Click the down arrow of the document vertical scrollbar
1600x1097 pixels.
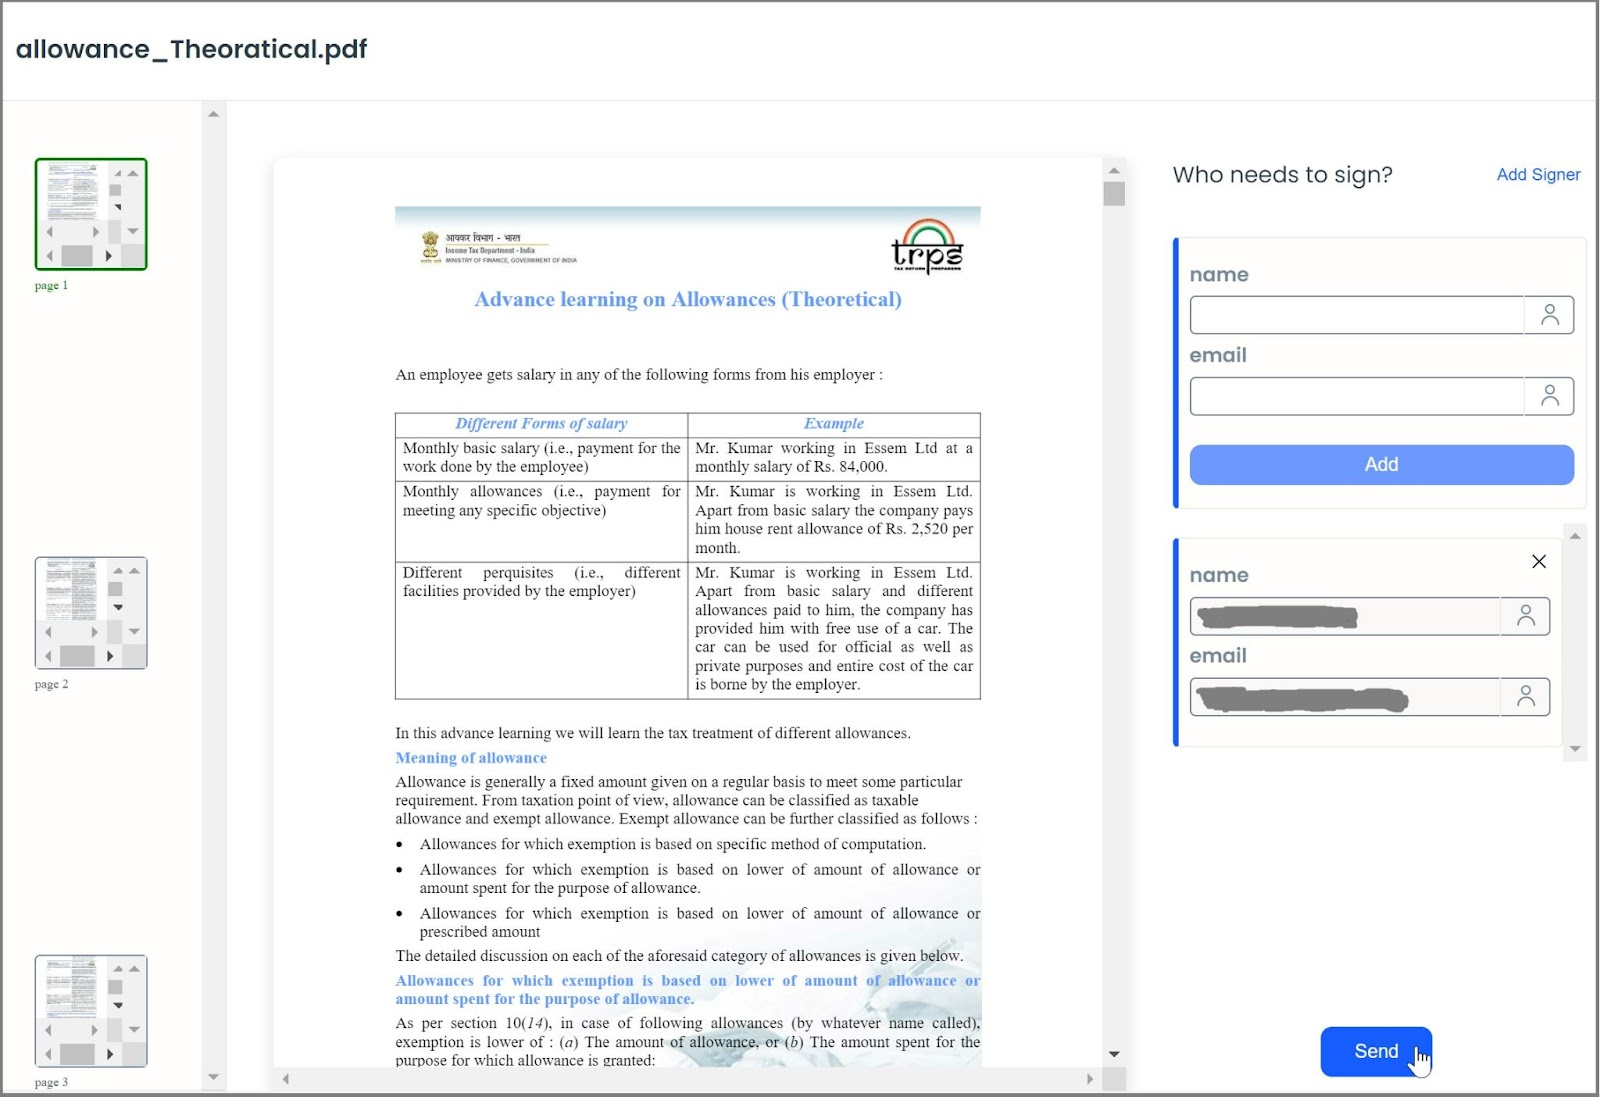pos(1114,1054)
